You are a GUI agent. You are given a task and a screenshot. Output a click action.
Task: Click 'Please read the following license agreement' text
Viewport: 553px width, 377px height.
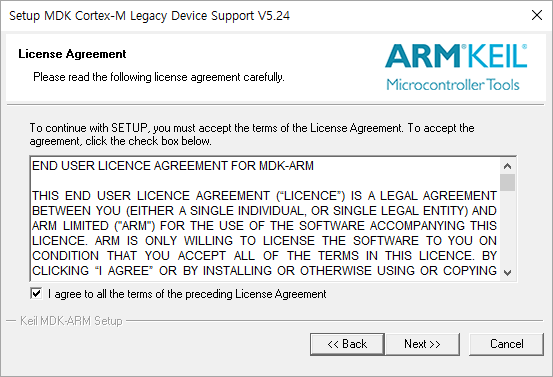click(159, 77)
